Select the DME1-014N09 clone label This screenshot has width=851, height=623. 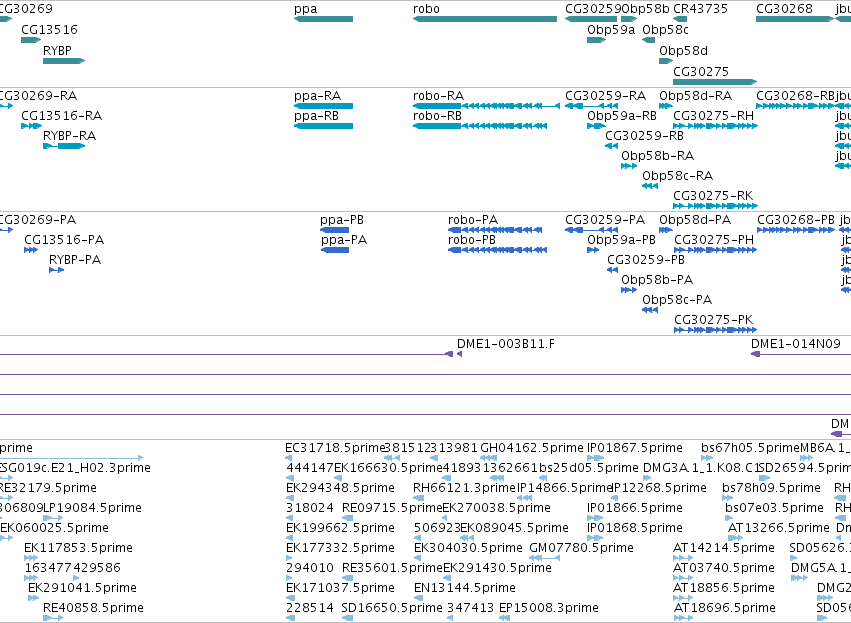(796, 344)
